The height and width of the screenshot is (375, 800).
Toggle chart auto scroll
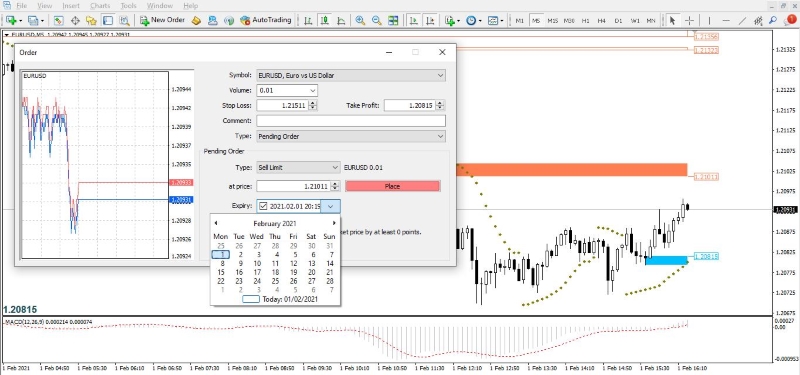coord(413,20)
